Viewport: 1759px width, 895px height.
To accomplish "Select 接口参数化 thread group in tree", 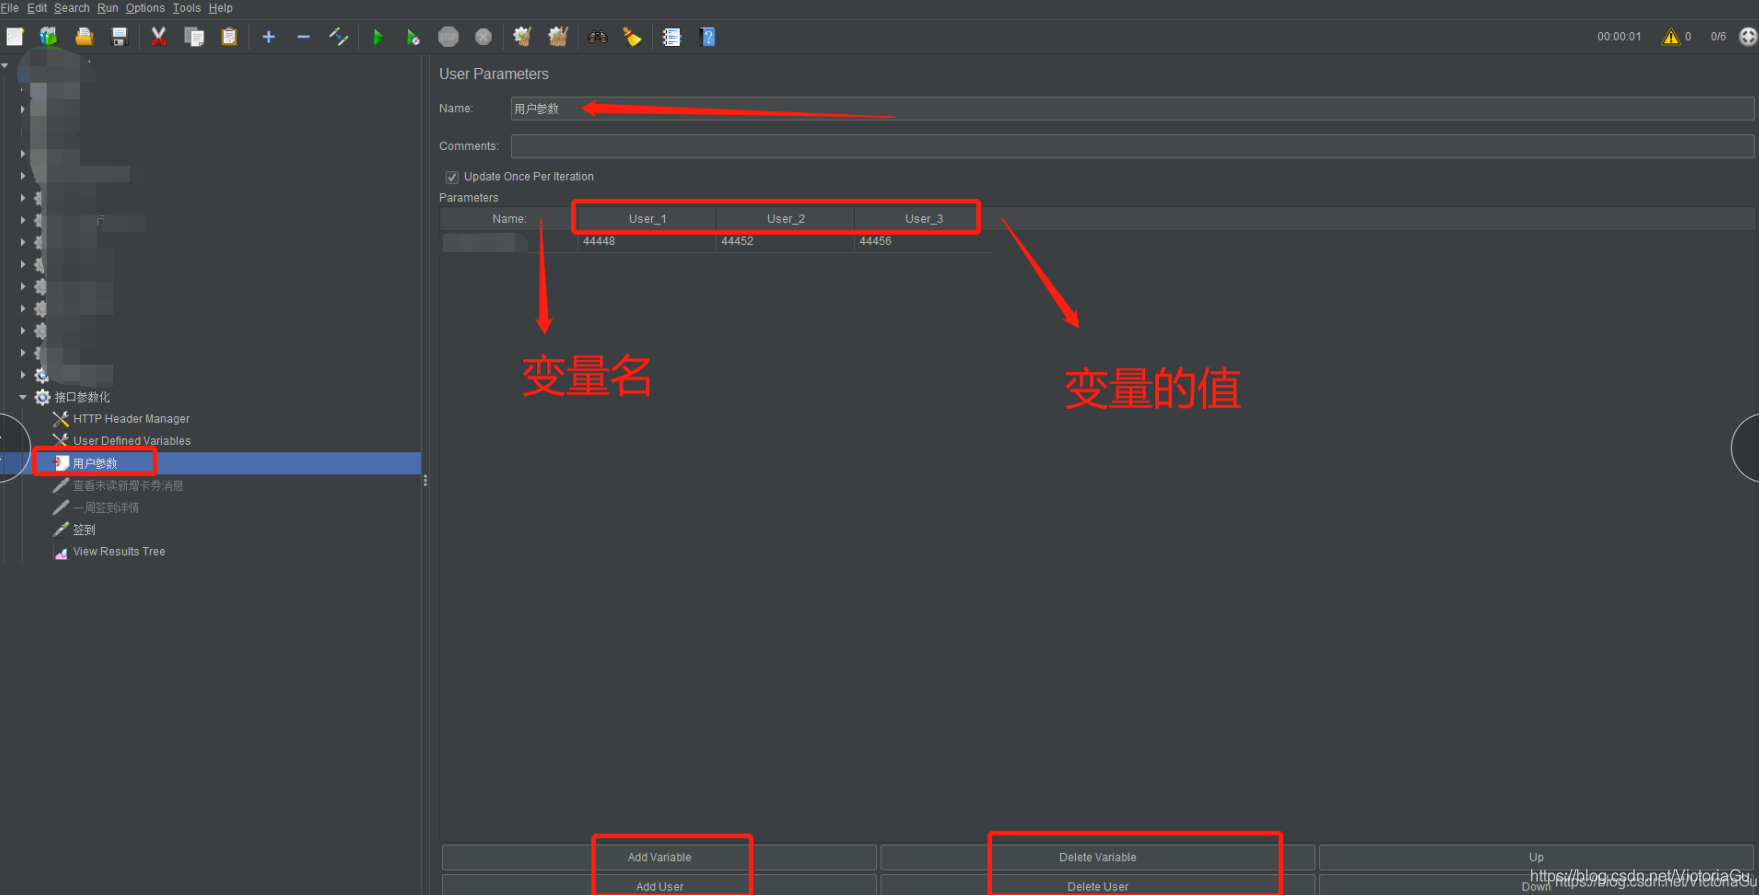I will pos(82,397).
